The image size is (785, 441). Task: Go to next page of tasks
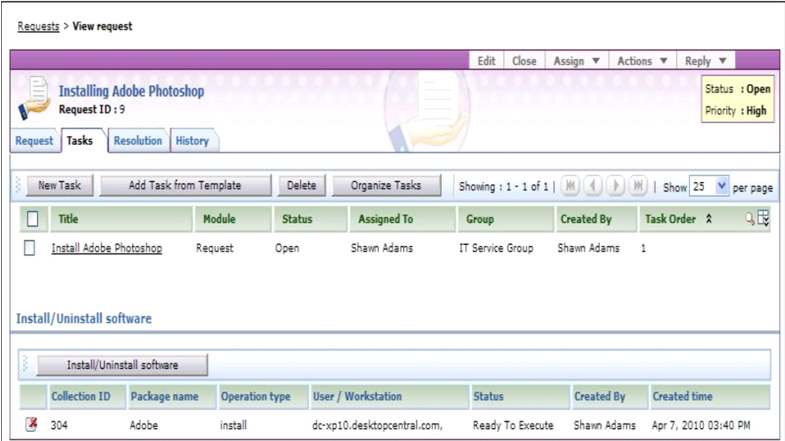point(615,186)
